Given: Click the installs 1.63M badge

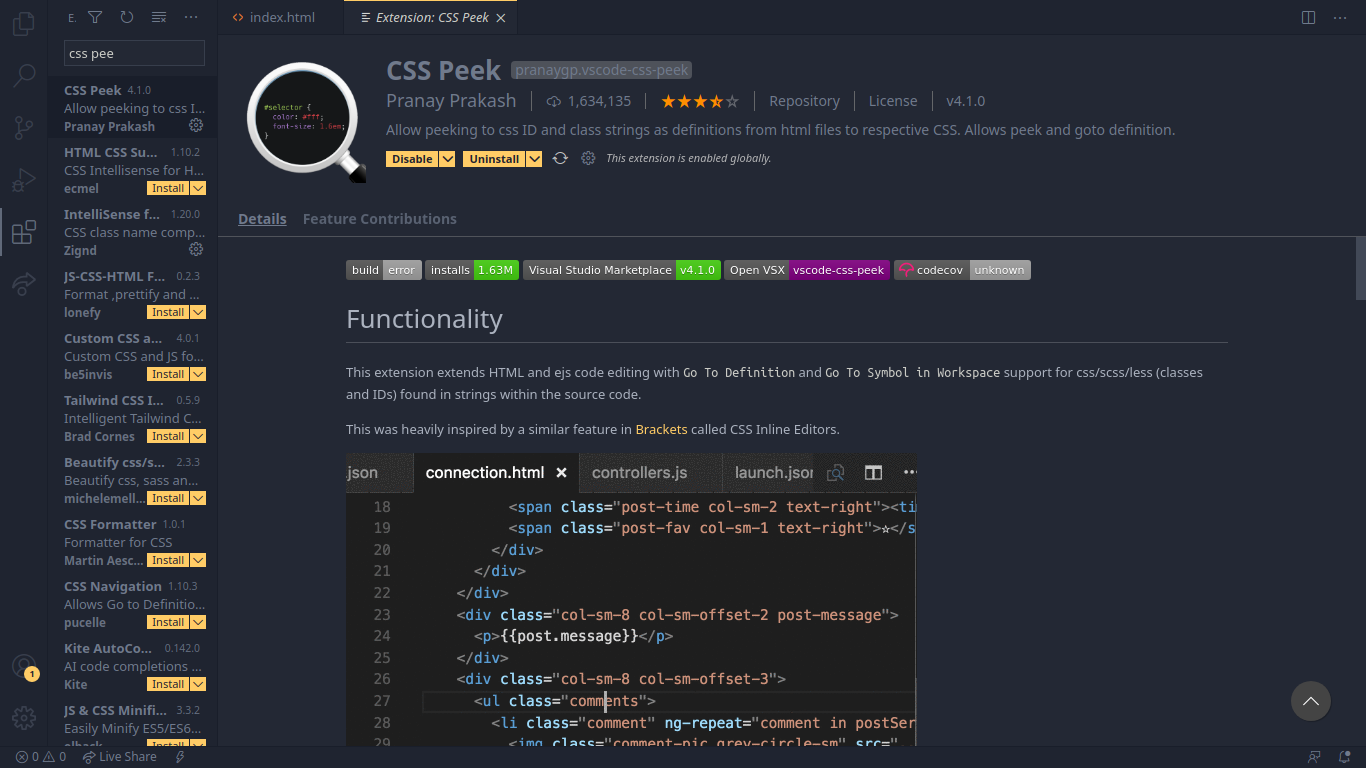Looking at the screenshot, I should [472, 270].
